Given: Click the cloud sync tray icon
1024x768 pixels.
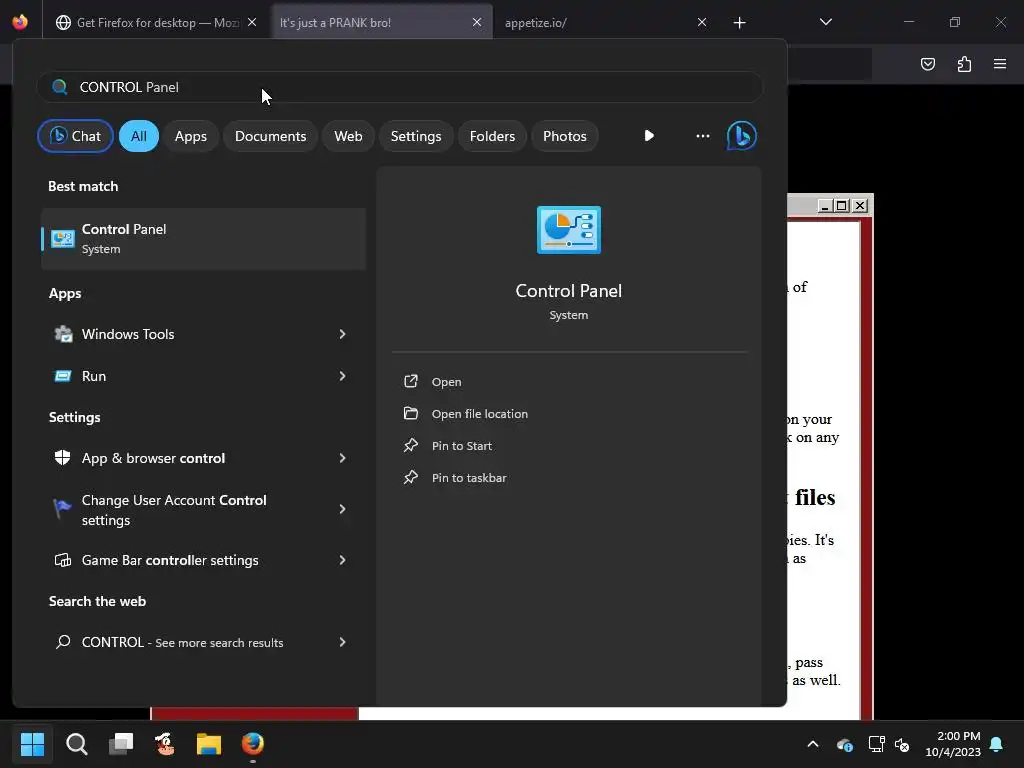Looking at the screenshot, I should [844, 744].
